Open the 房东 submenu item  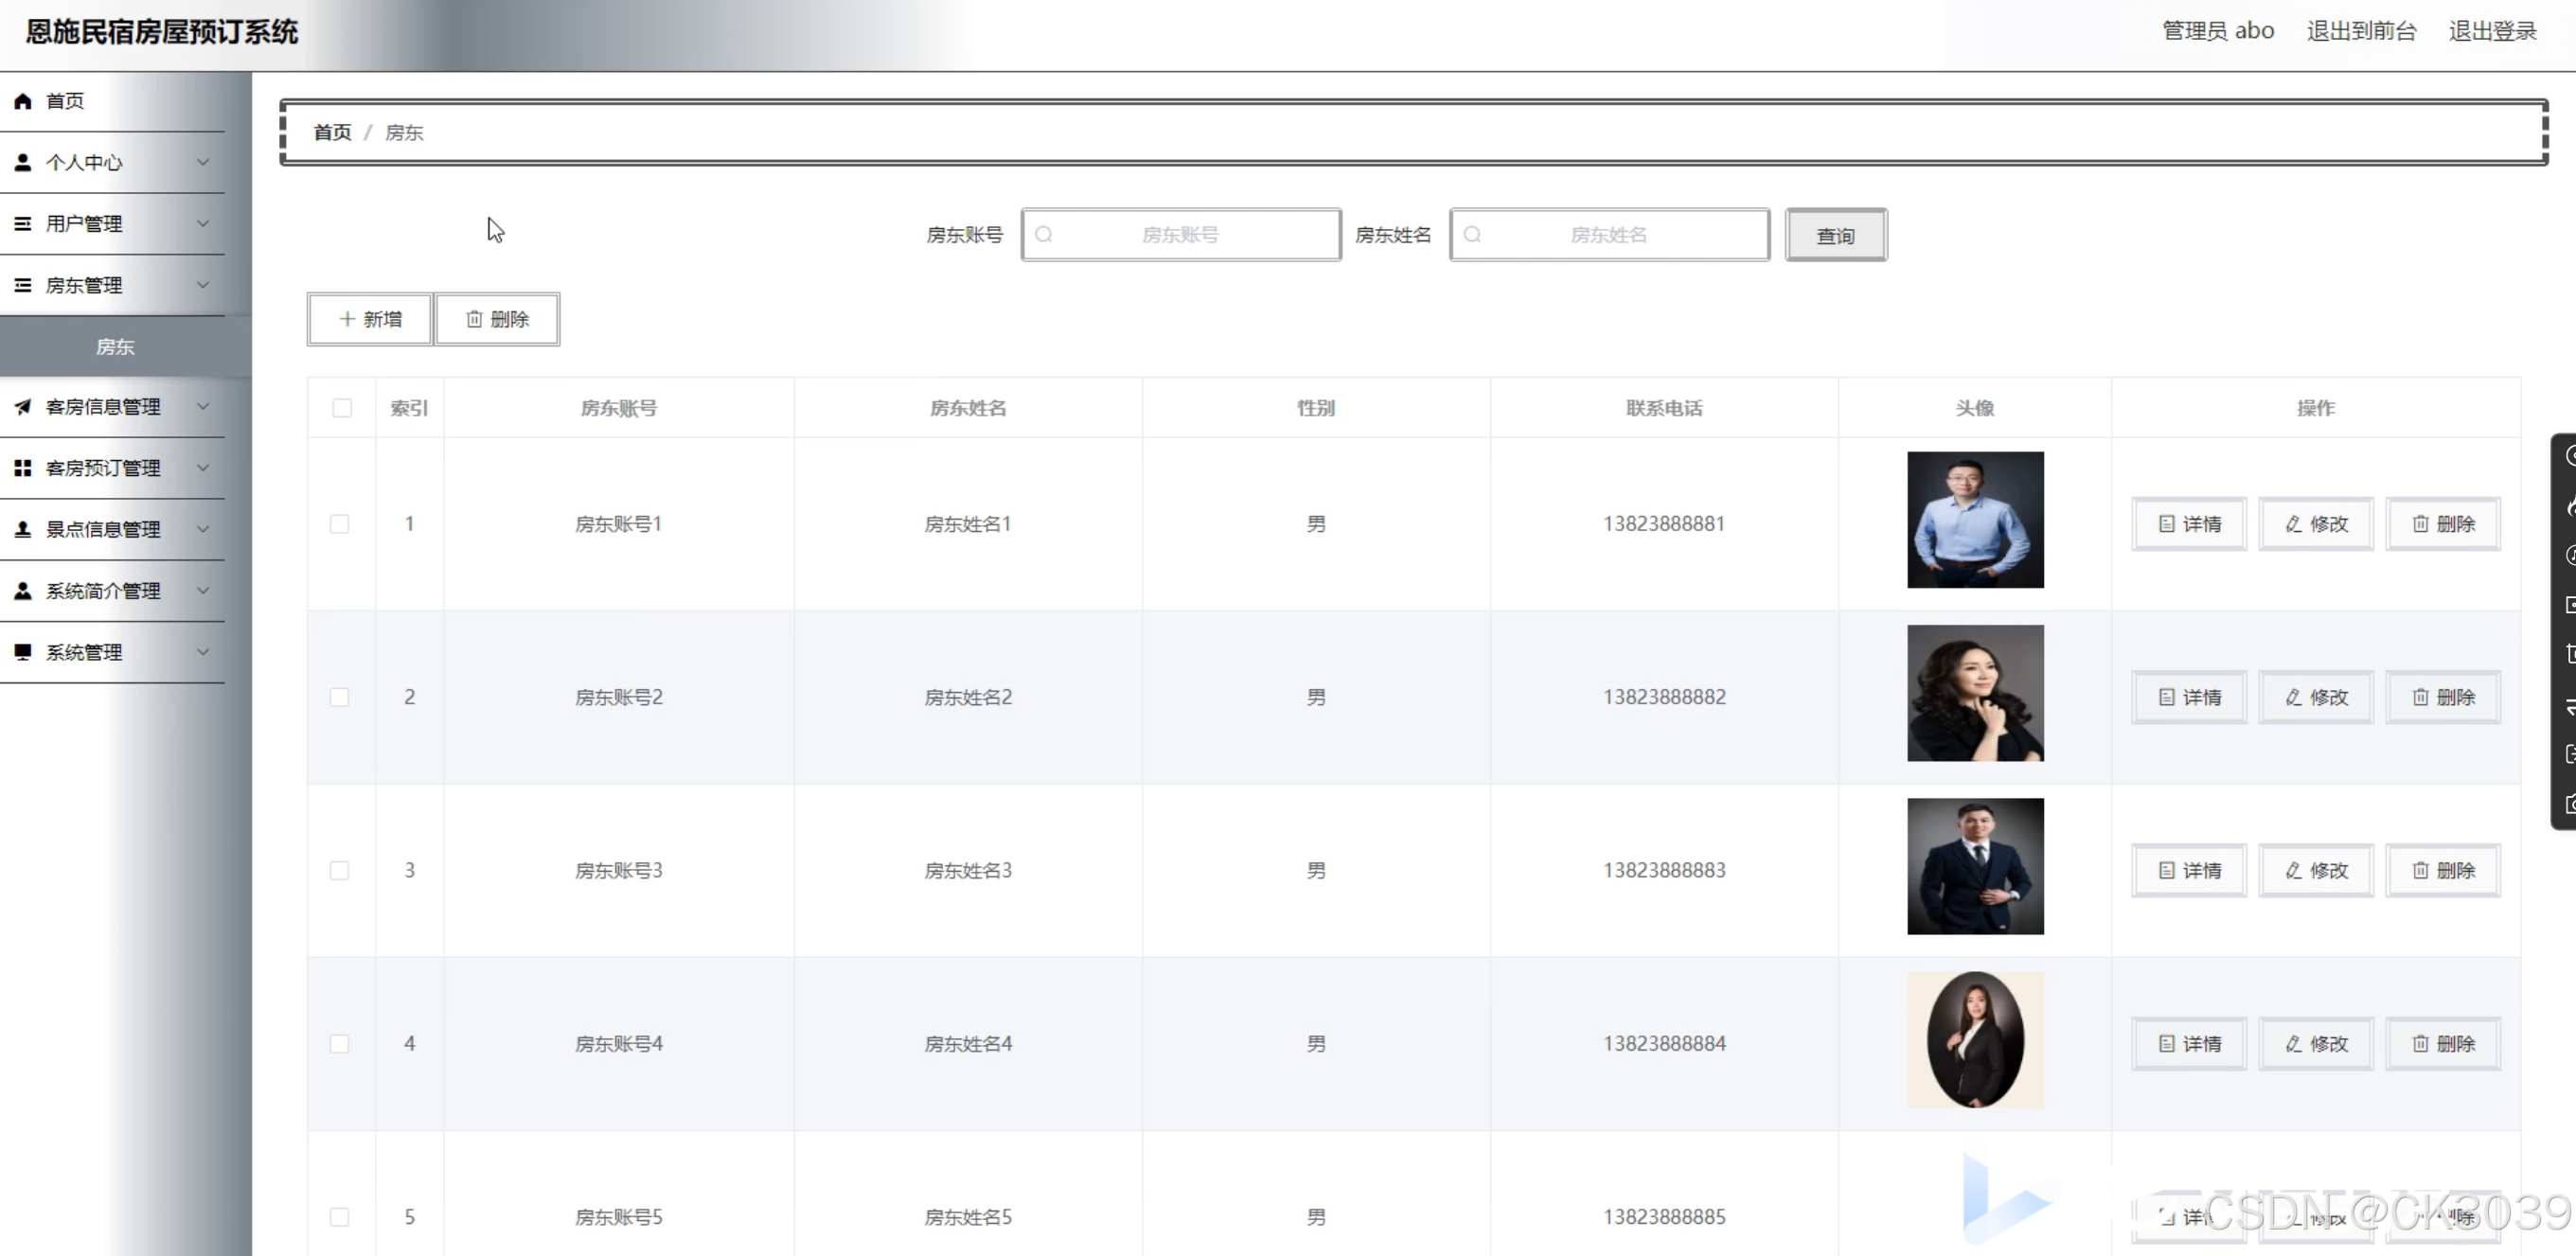click(115, 347)
